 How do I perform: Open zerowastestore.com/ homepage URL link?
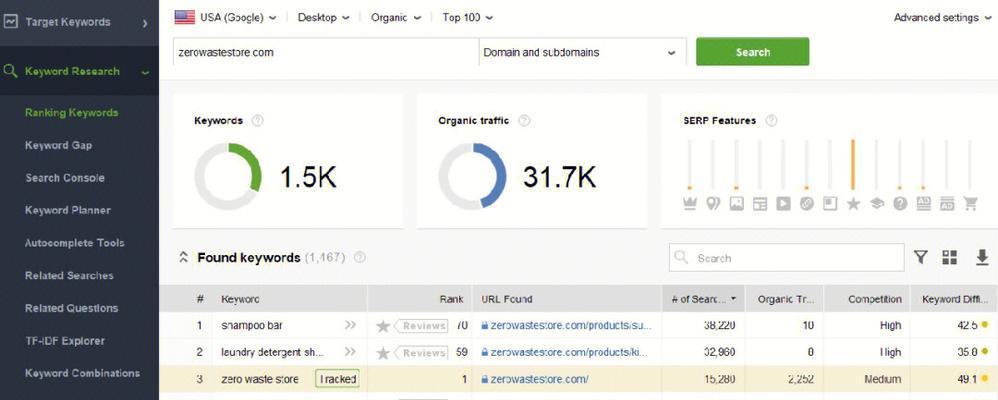[539, 379]
